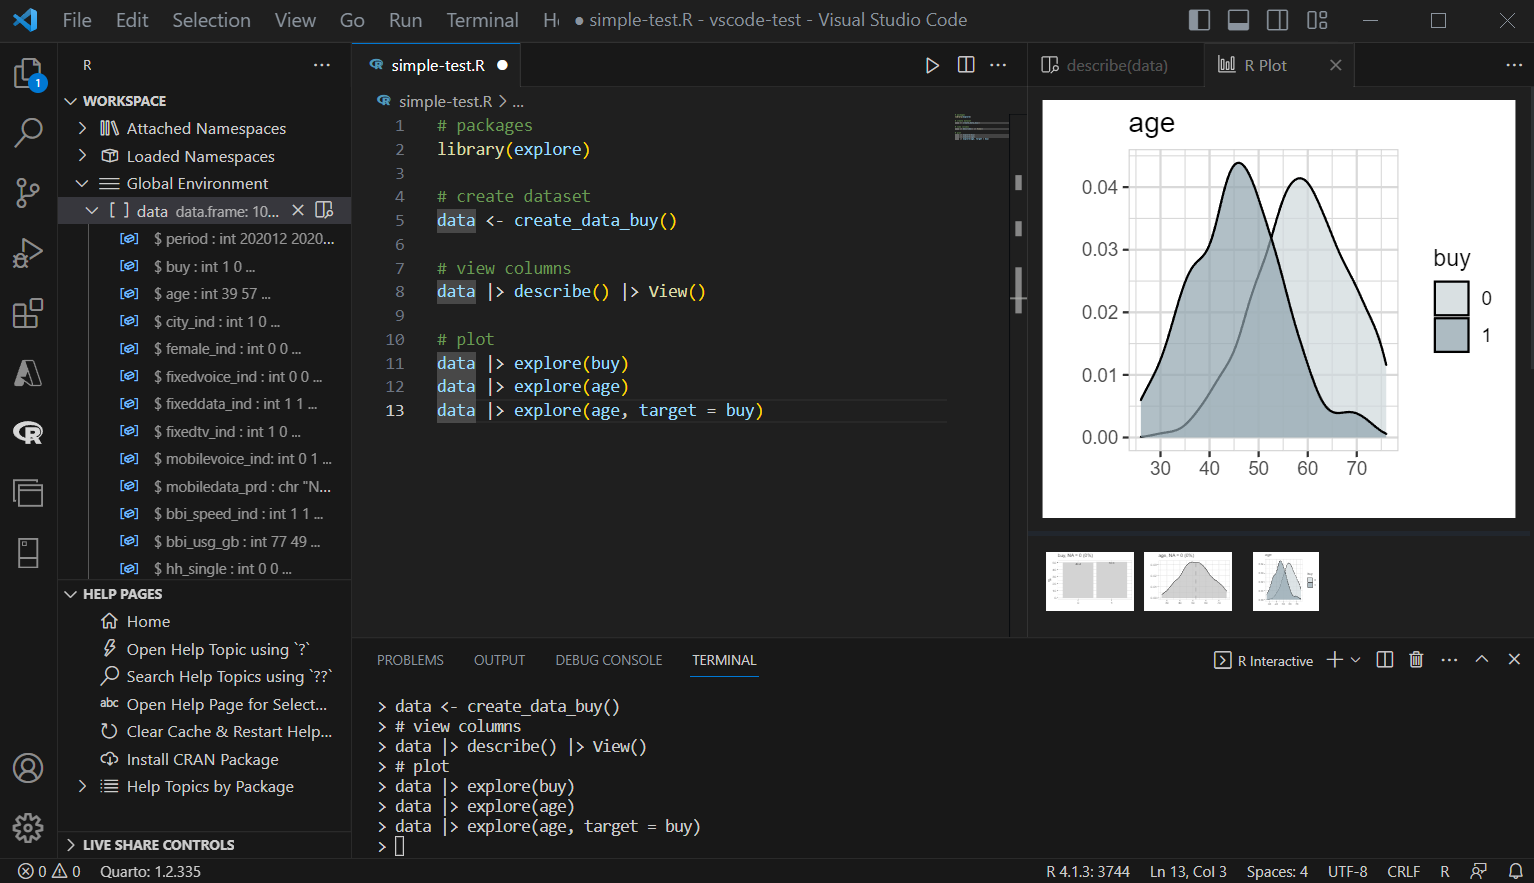Delete the terminal with trash icon
Screen dimensions: 1534x883
coord(1416,660)
